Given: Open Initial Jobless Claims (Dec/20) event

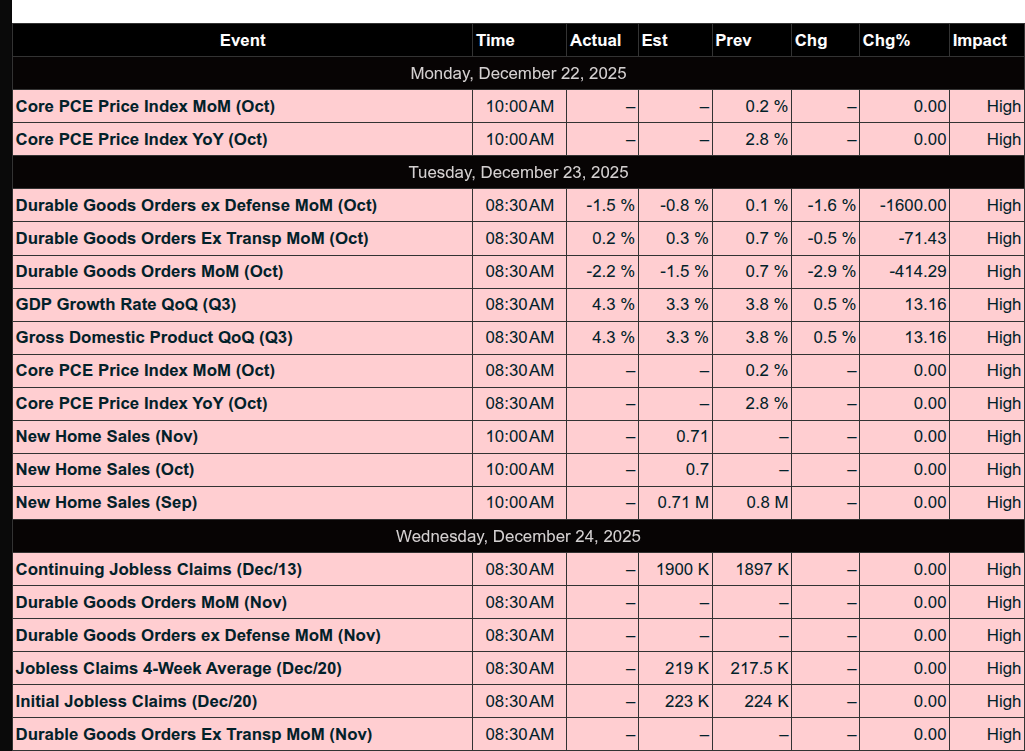Looking at the screenshot, I should pos(136,701).
